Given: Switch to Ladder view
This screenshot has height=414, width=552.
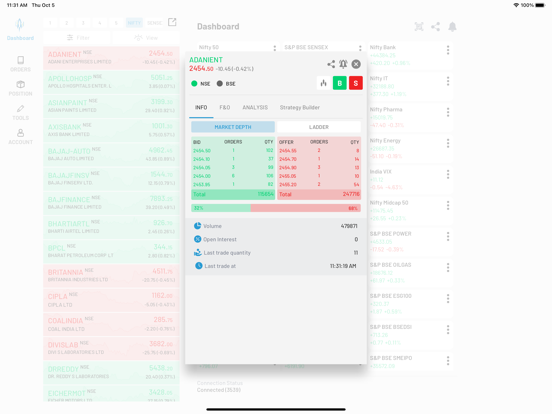Looking at the screenshot, I should (x=319, y=127).
